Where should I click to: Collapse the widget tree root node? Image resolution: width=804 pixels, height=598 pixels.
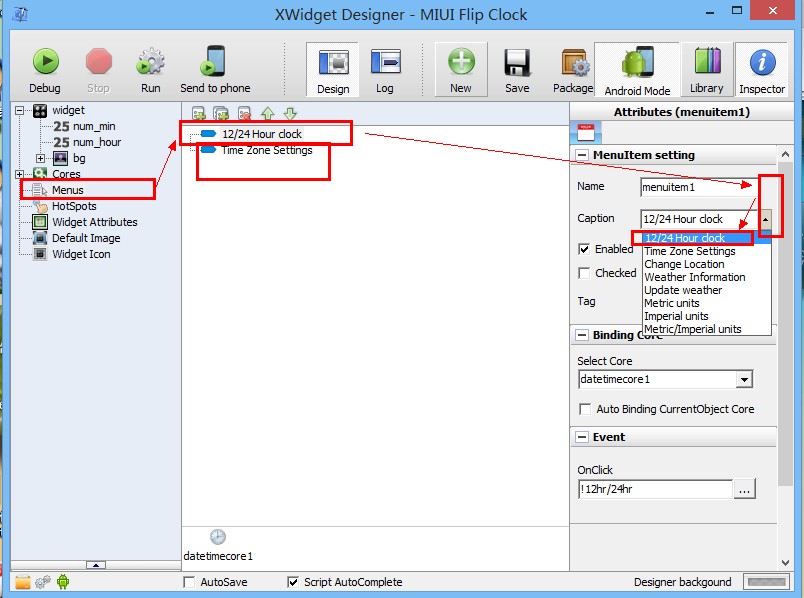[x=19, y=110]
